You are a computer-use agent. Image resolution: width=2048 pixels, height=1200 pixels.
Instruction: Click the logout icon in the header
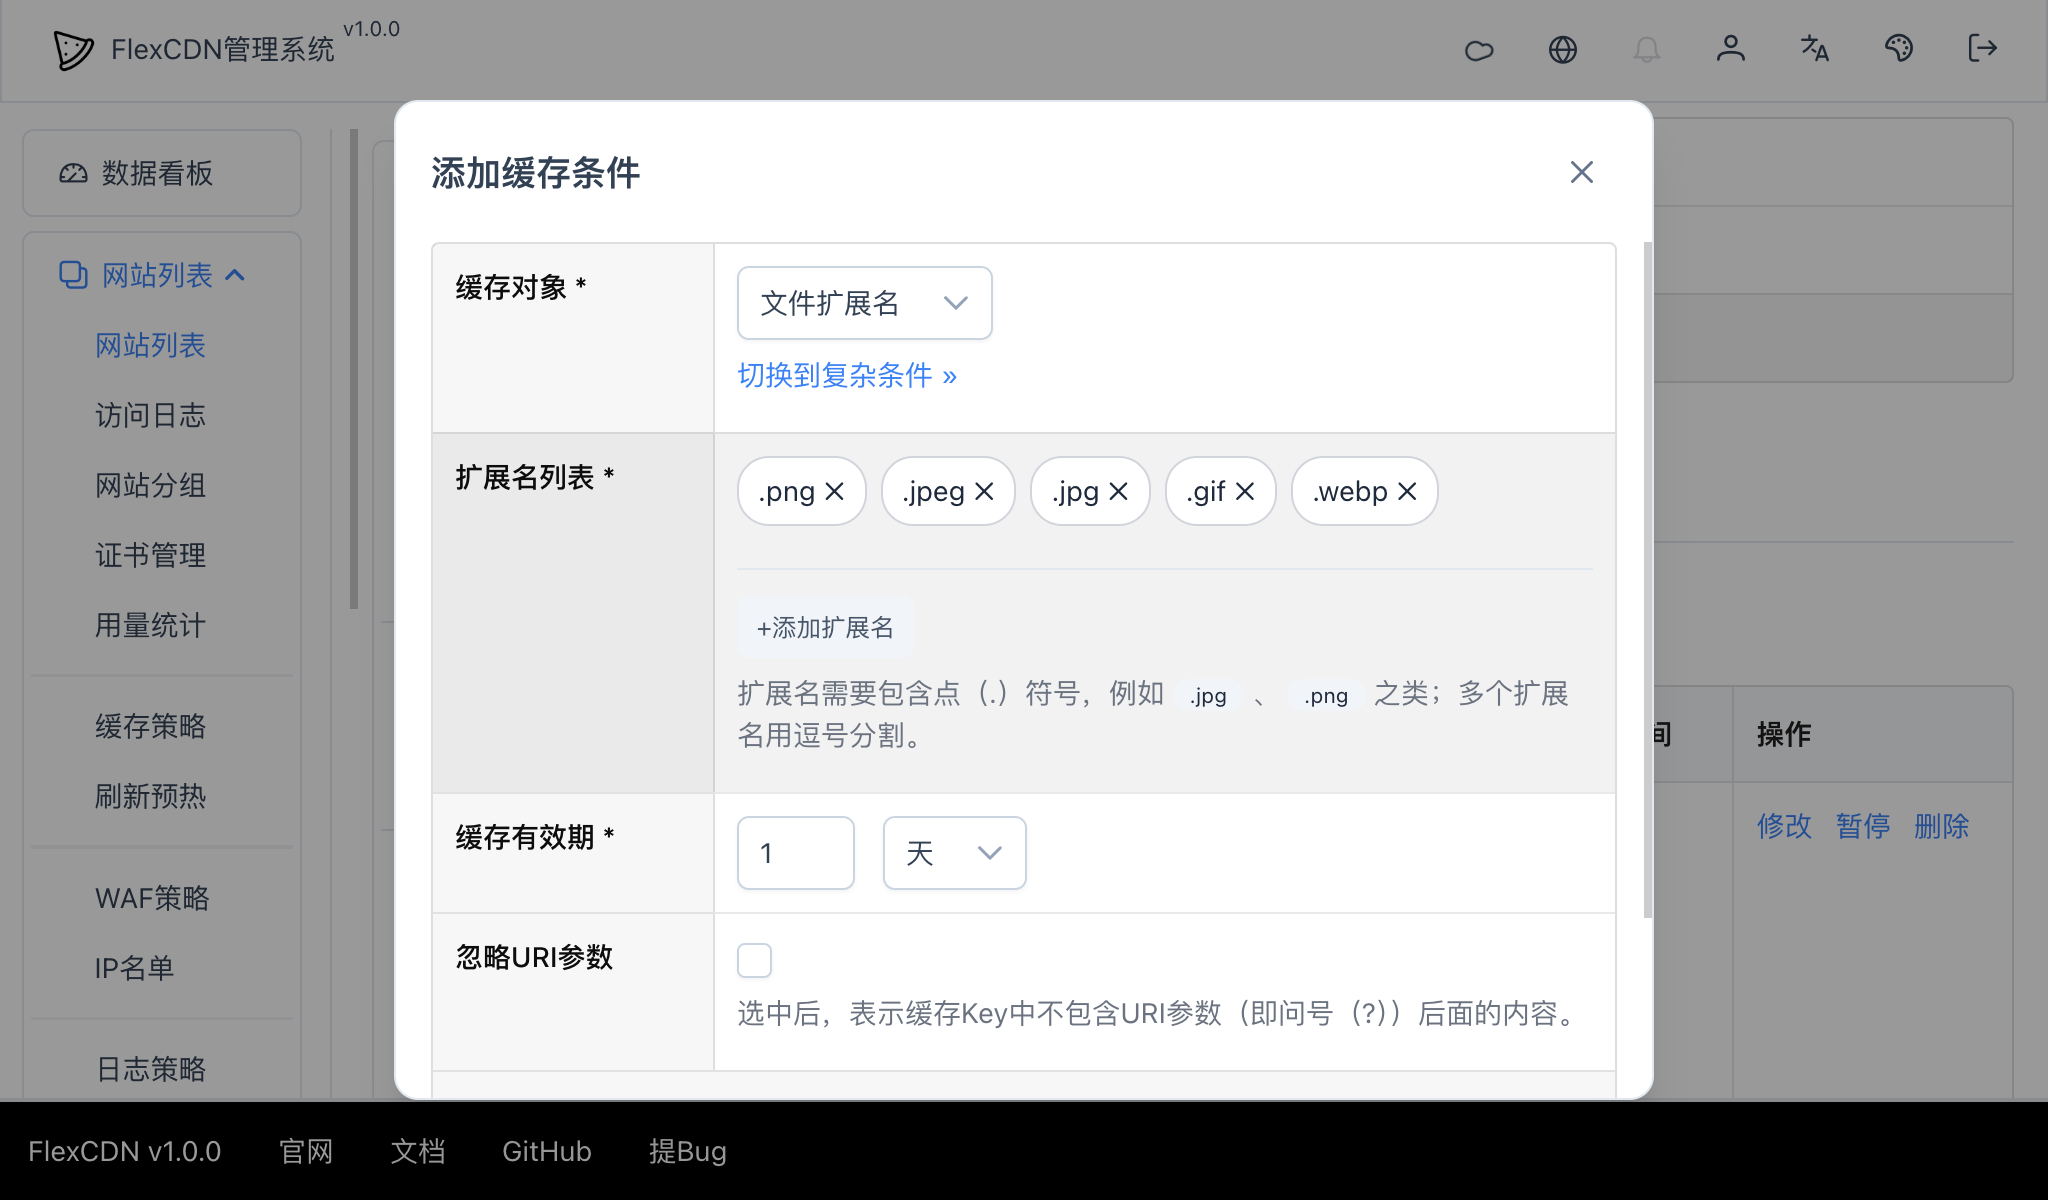(x=1982, y=49)
